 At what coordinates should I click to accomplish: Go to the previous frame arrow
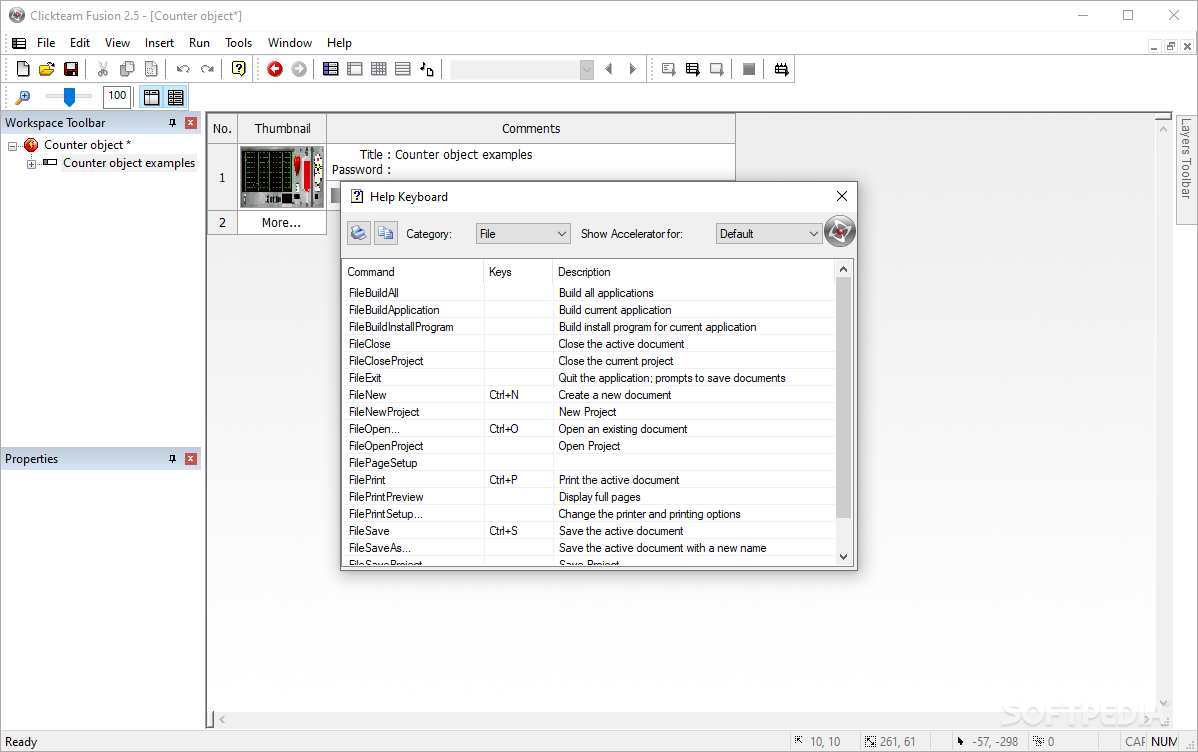(x=609, y=70)
